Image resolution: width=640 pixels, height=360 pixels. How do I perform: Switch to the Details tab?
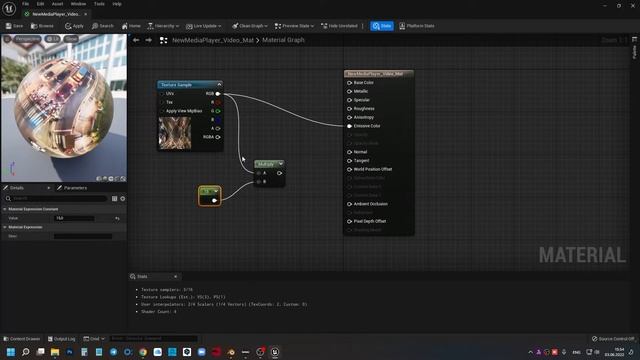pyautogui.click(x=17, y=188)
